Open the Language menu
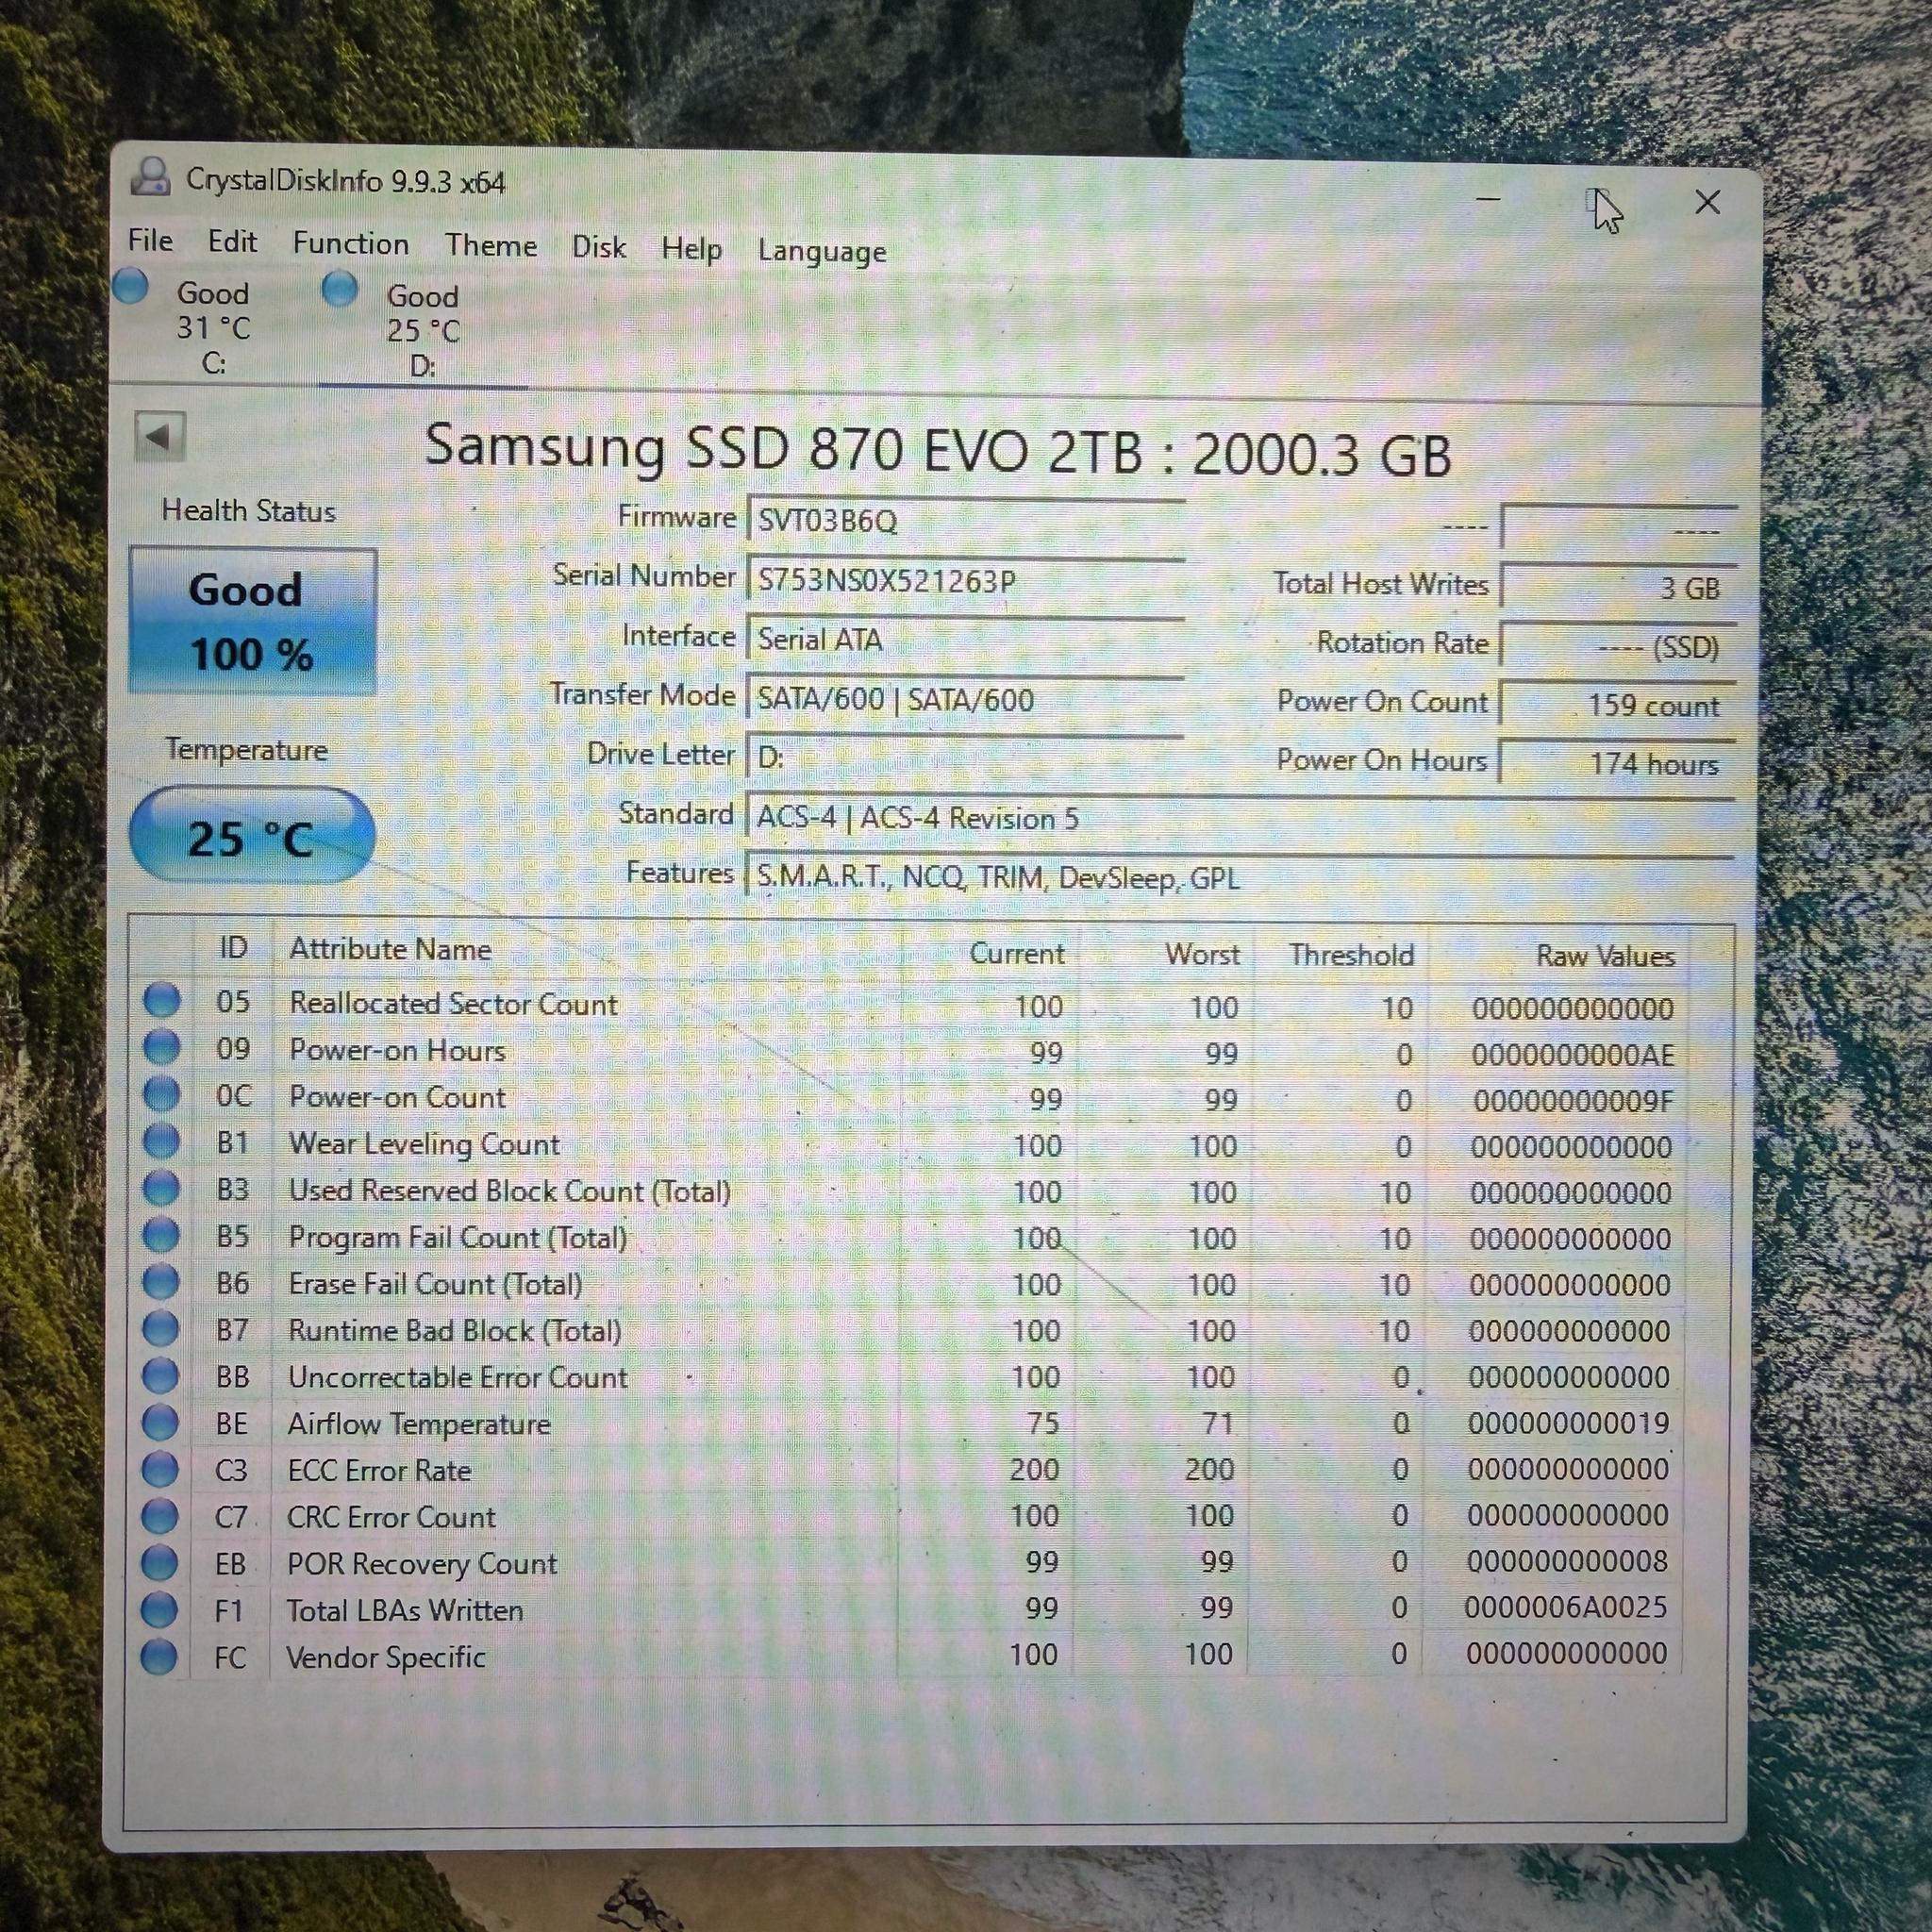 coord(822,251)
